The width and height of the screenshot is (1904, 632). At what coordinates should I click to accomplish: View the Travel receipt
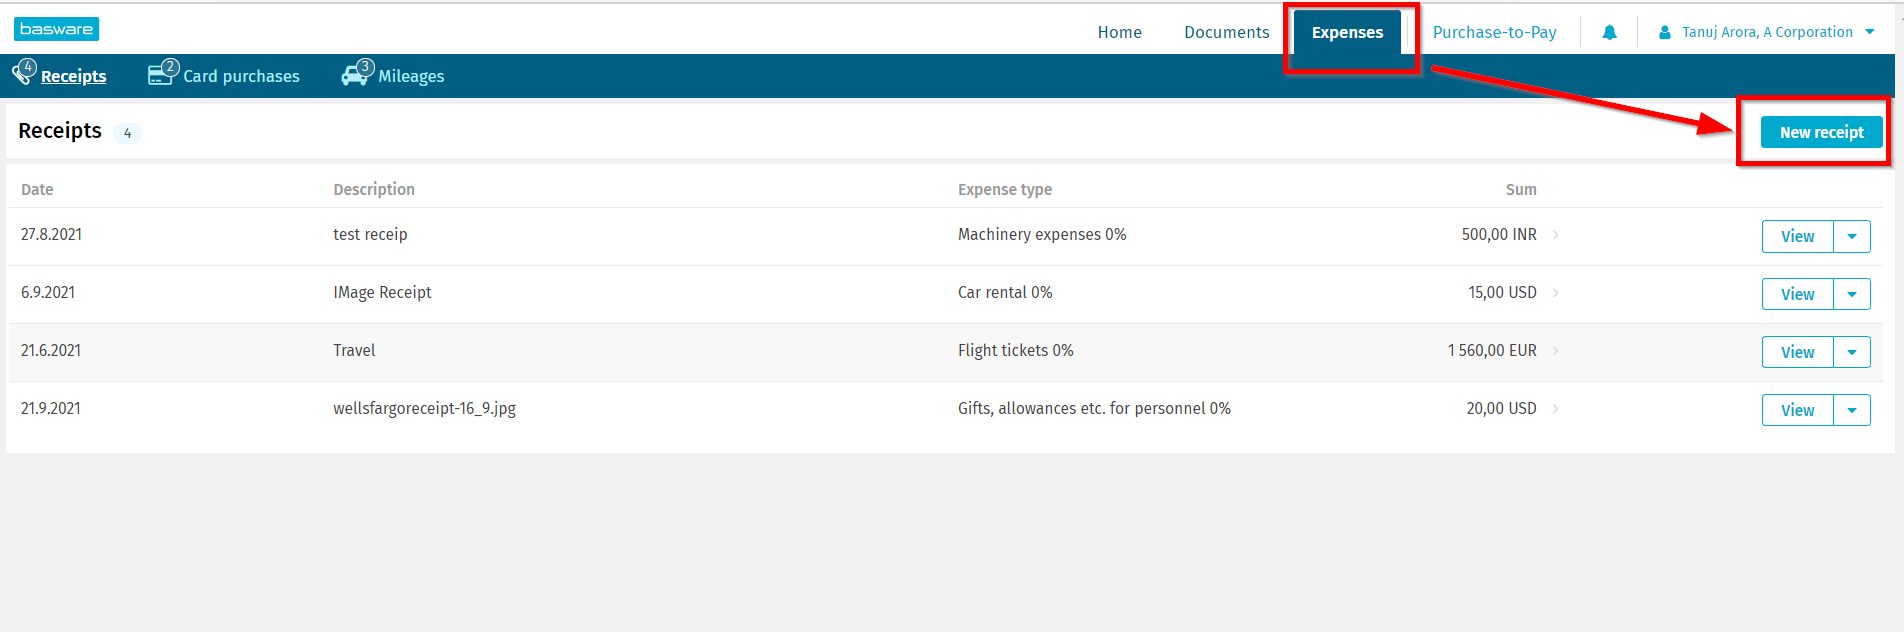[x=1797, y=353]
